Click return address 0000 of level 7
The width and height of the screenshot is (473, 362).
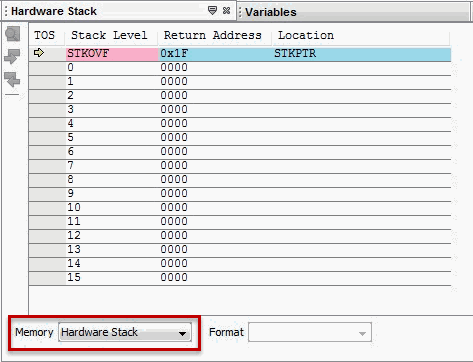(x=174, y=166)
